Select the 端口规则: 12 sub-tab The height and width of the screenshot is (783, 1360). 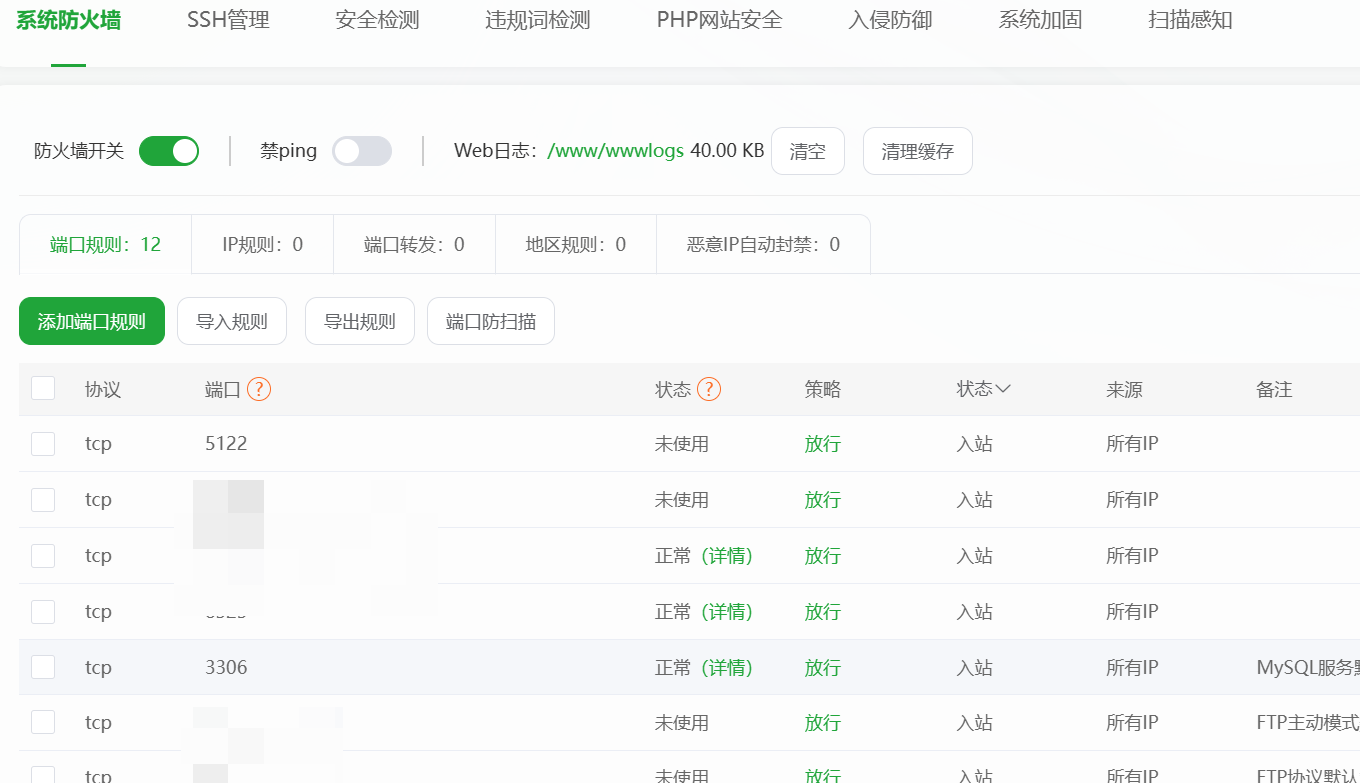coord(106,244)
